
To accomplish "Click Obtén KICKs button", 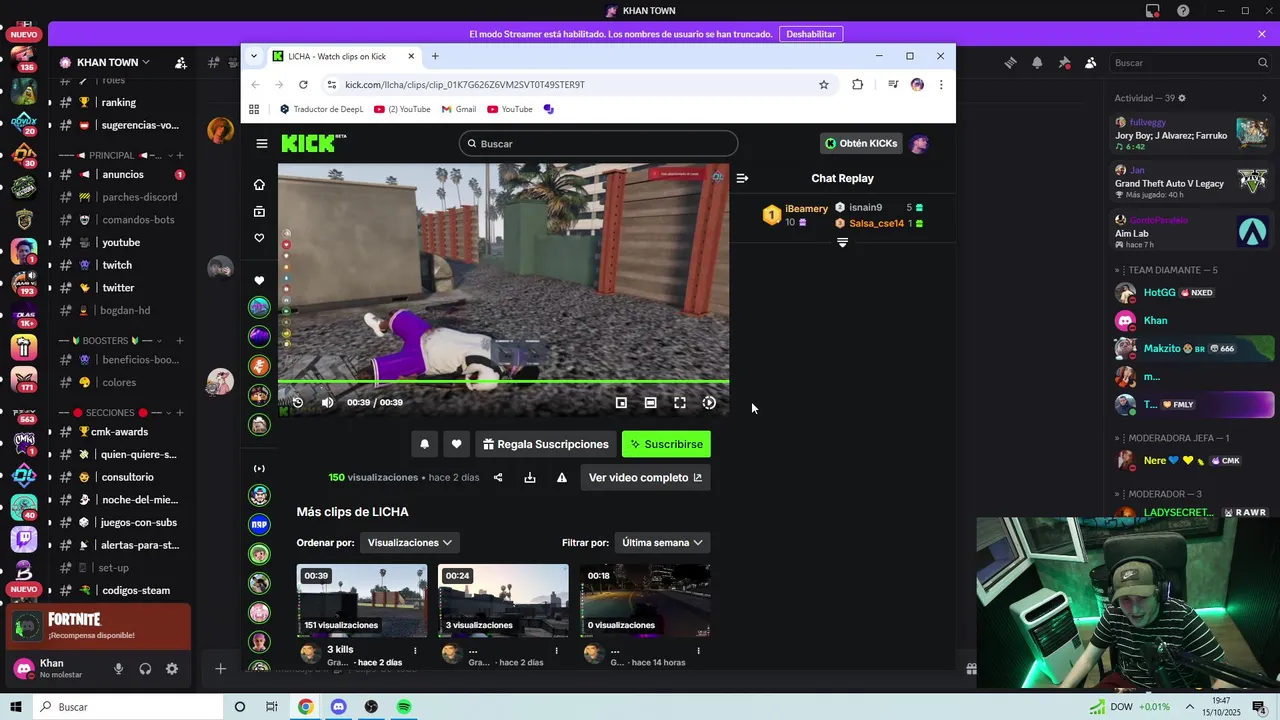I will tap(860, 143).
